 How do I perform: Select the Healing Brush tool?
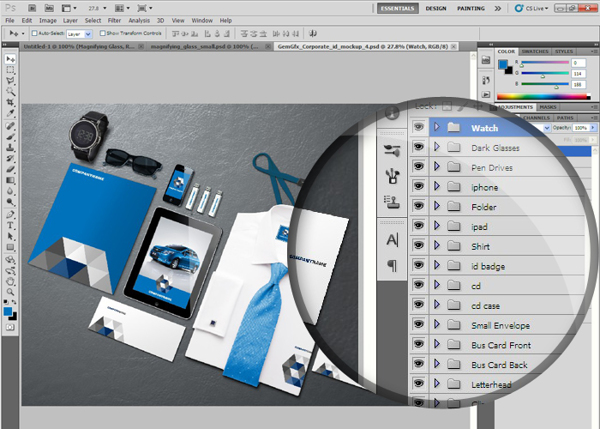[x=10, y=126]
